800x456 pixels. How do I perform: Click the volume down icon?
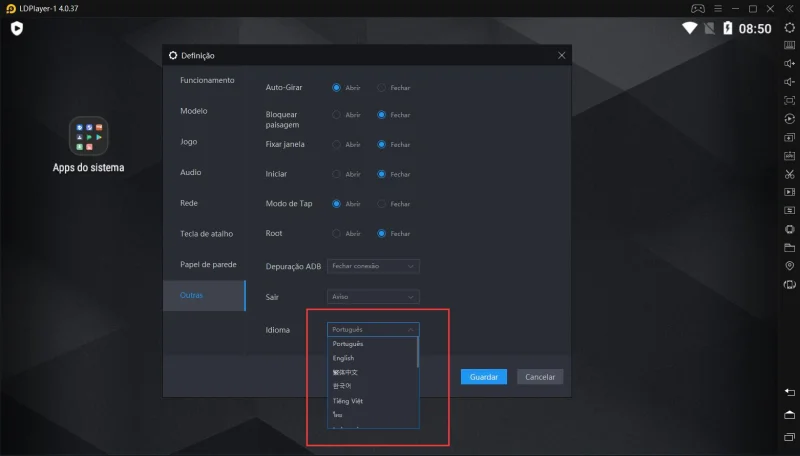click(789, 82)
